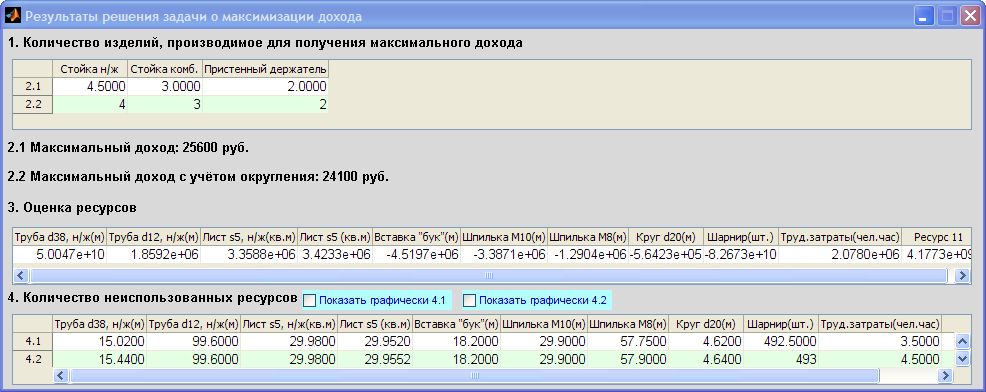Click cell 492.5000 in row 4.1

[x=780, y=341]
